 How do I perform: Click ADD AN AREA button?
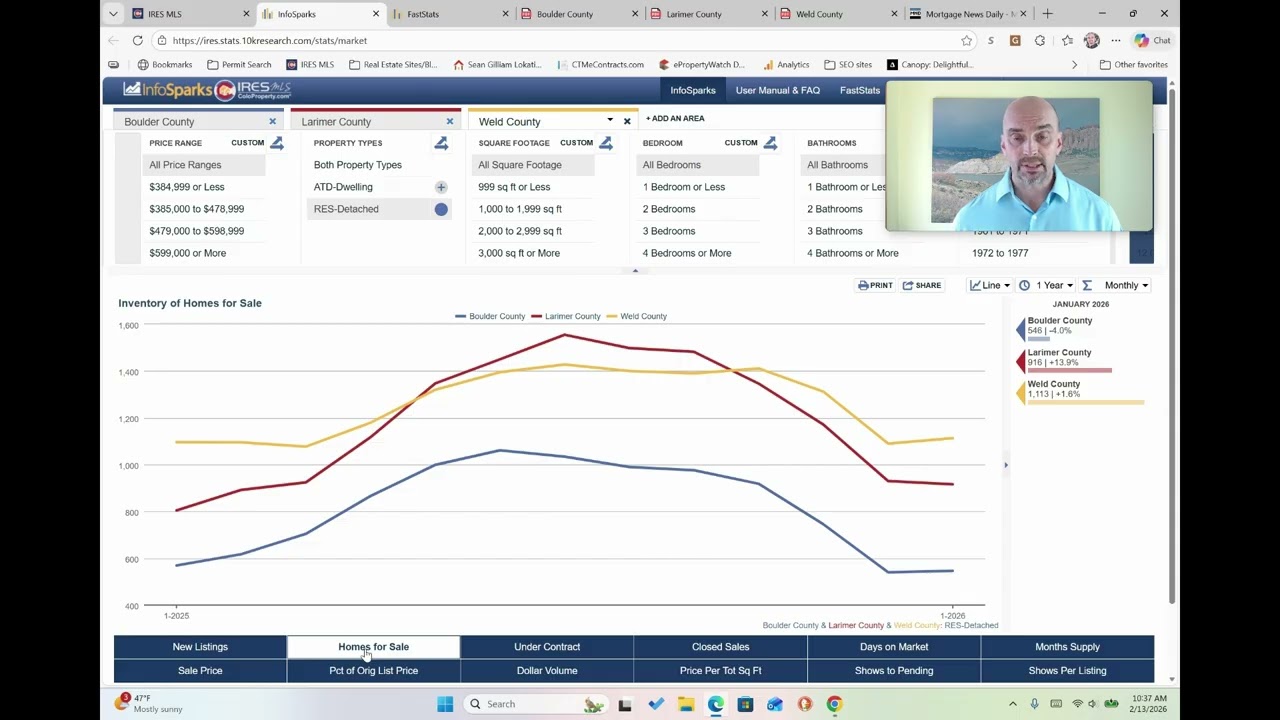(675, 118)
